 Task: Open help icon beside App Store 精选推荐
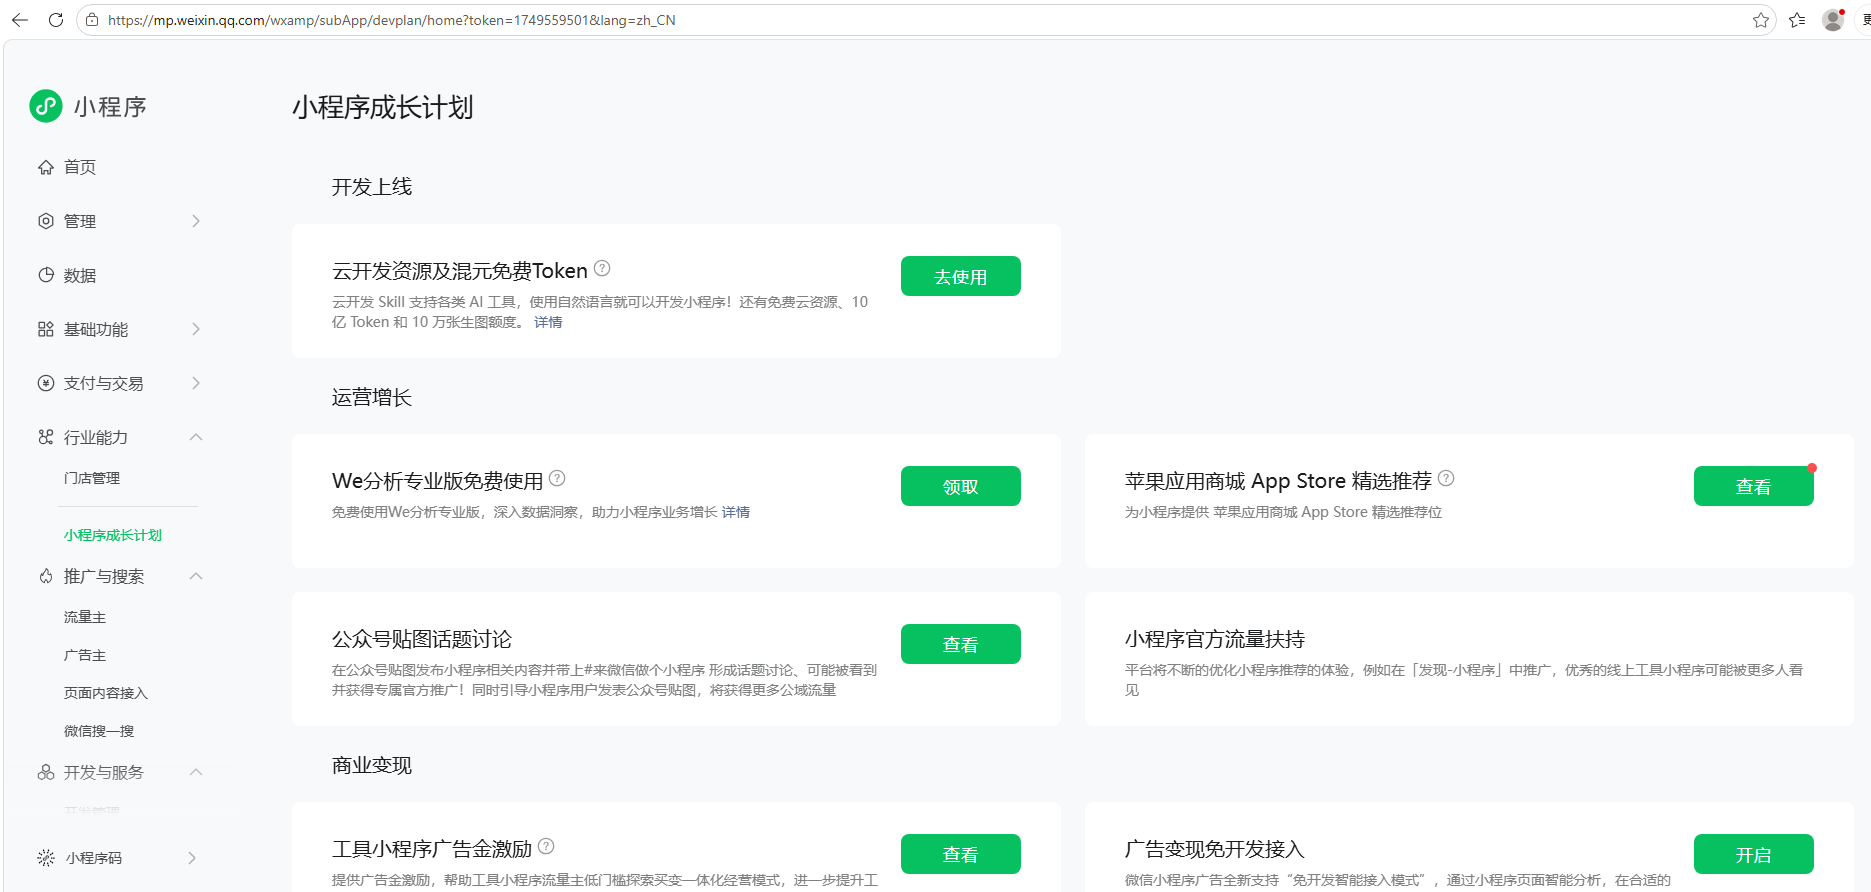[1446, 478]
